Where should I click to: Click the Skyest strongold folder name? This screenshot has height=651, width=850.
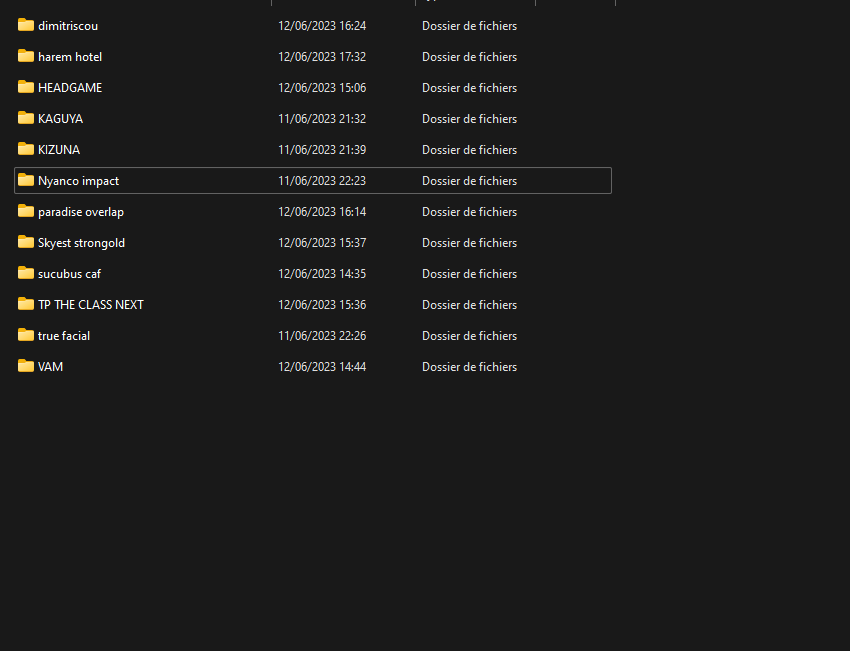(81, 243)
